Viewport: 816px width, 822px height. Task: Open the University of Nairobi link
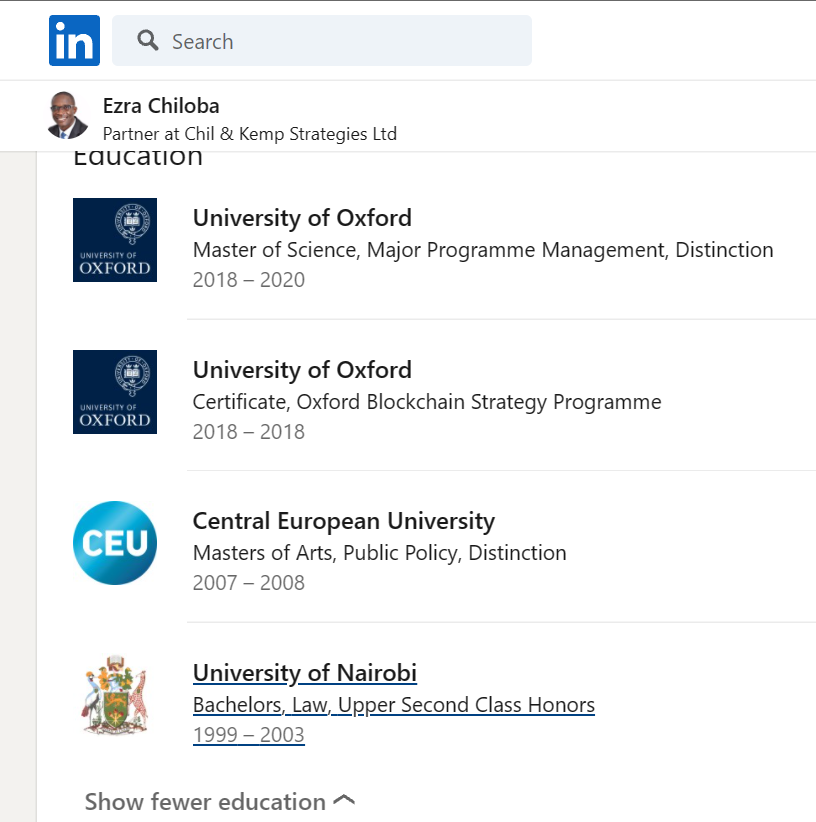[304, 673]
